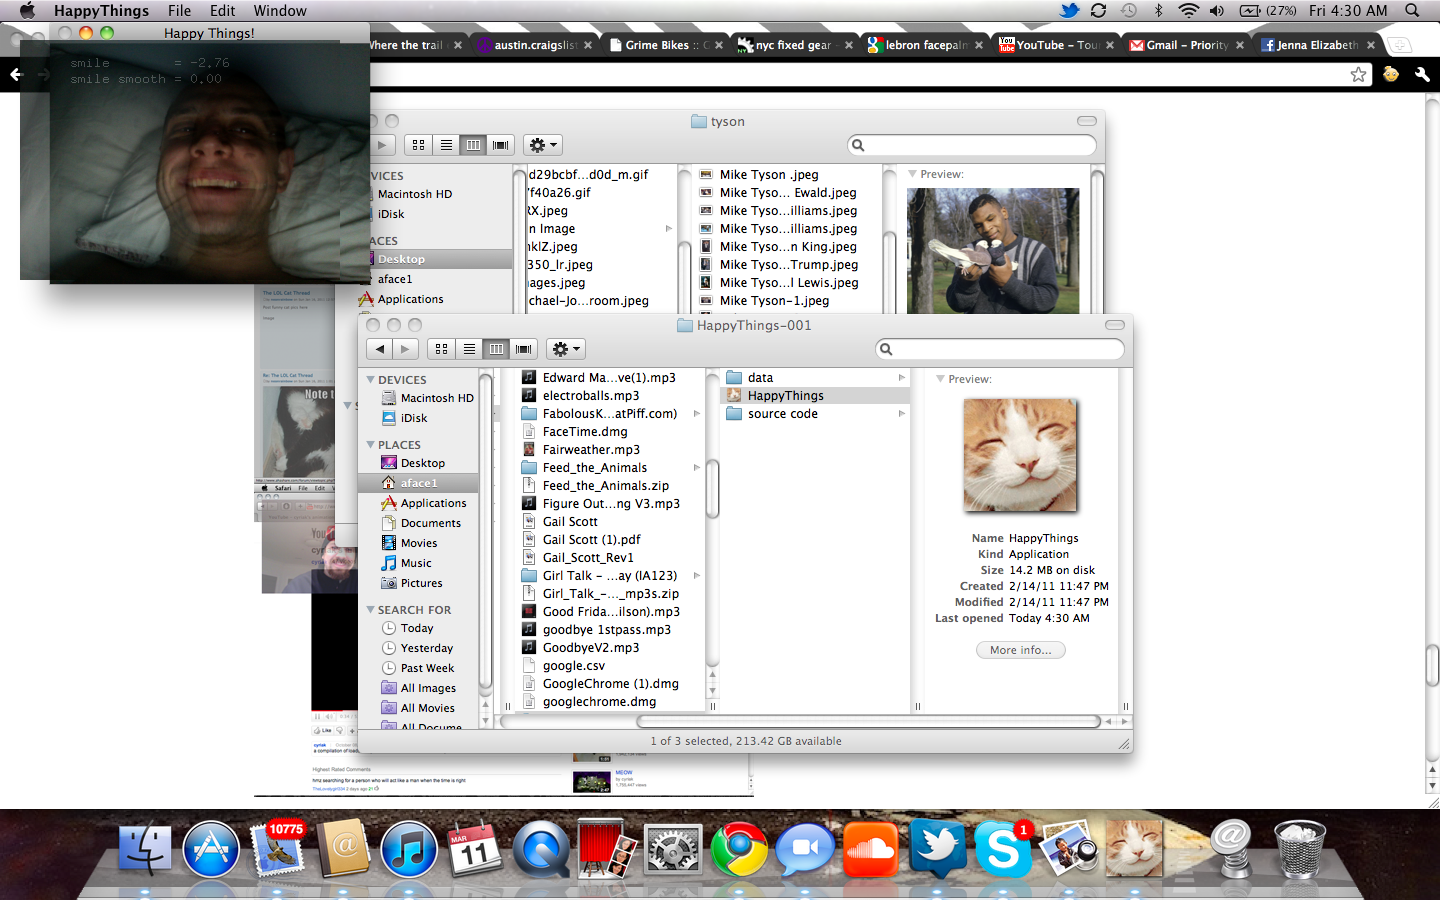Open the action gear menu in tyson window
The width and height of the screenshot is (1440, 900).
[542, 145]
